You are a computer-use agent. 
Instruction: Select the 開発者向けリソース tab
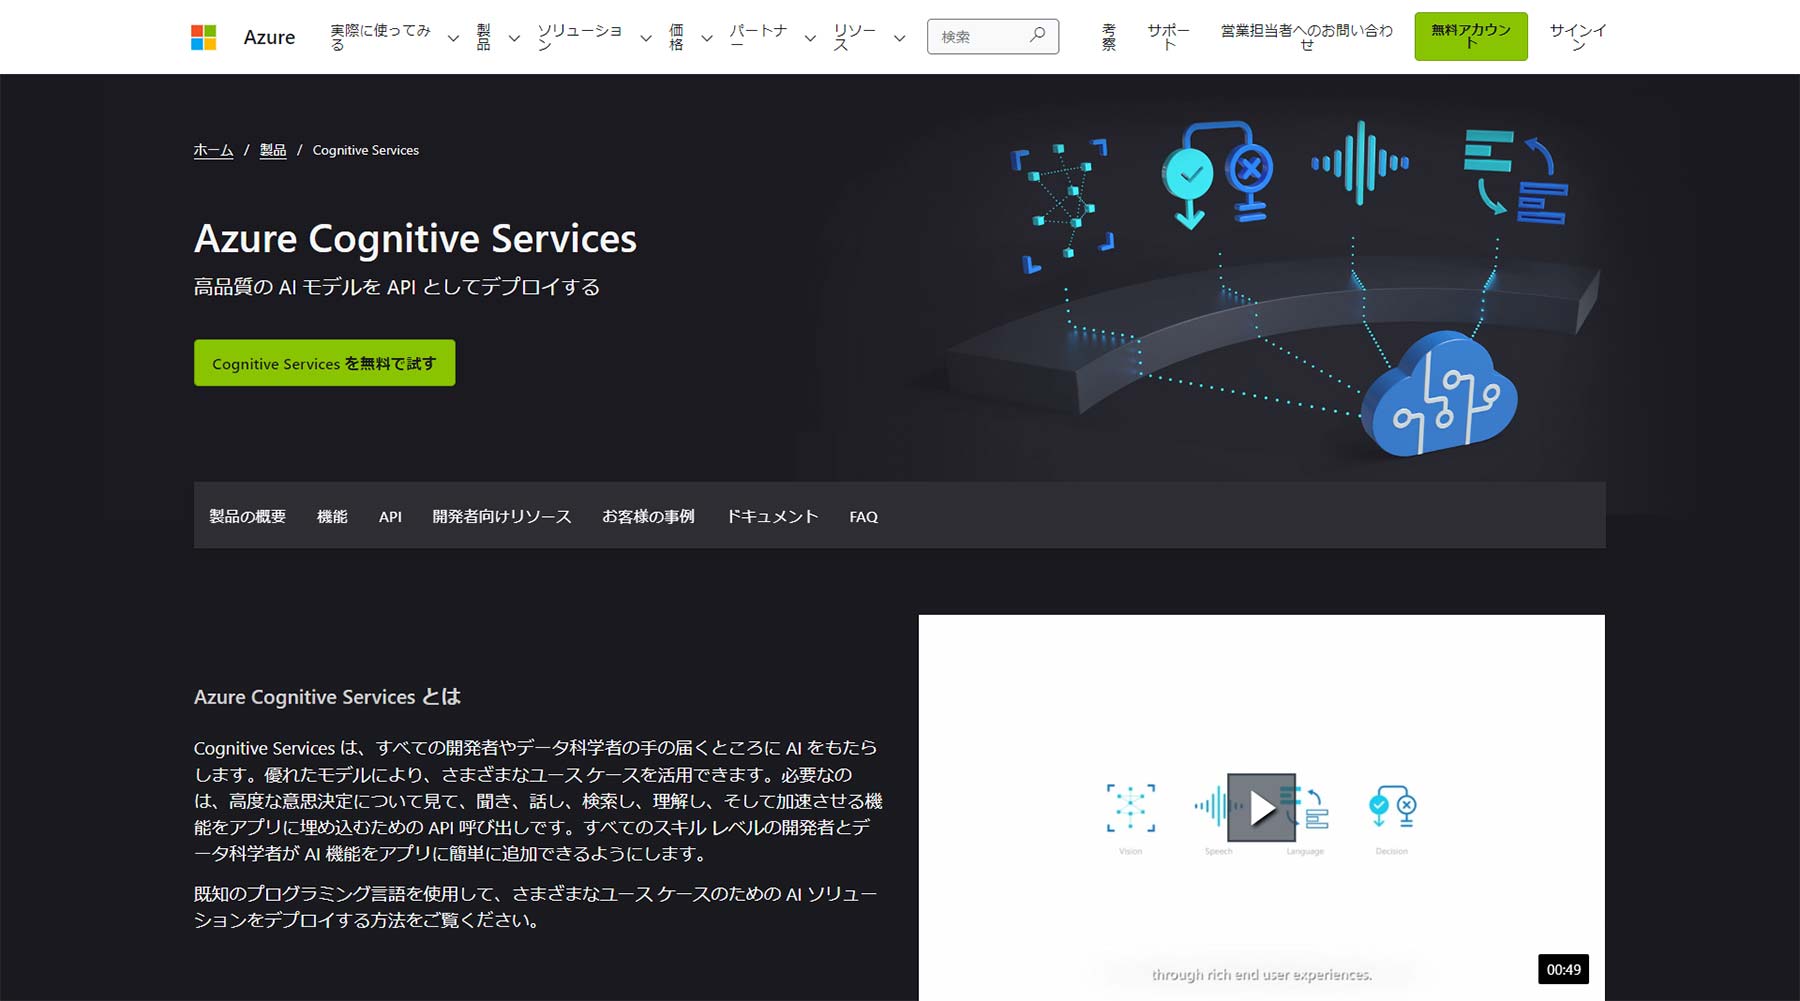click(x=502, y=516)
